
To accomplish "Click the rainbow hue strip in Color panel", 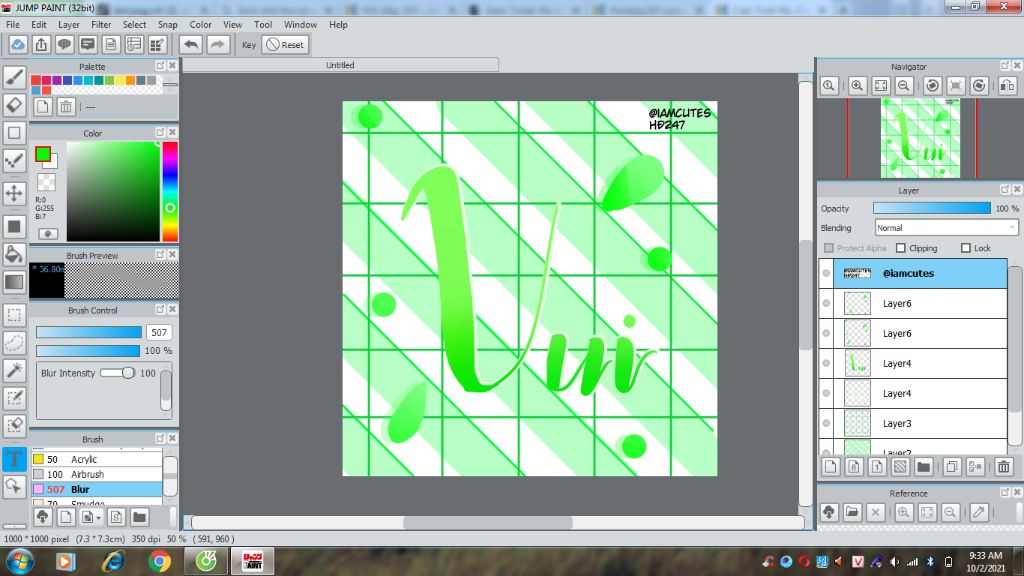I will (170, 191).
